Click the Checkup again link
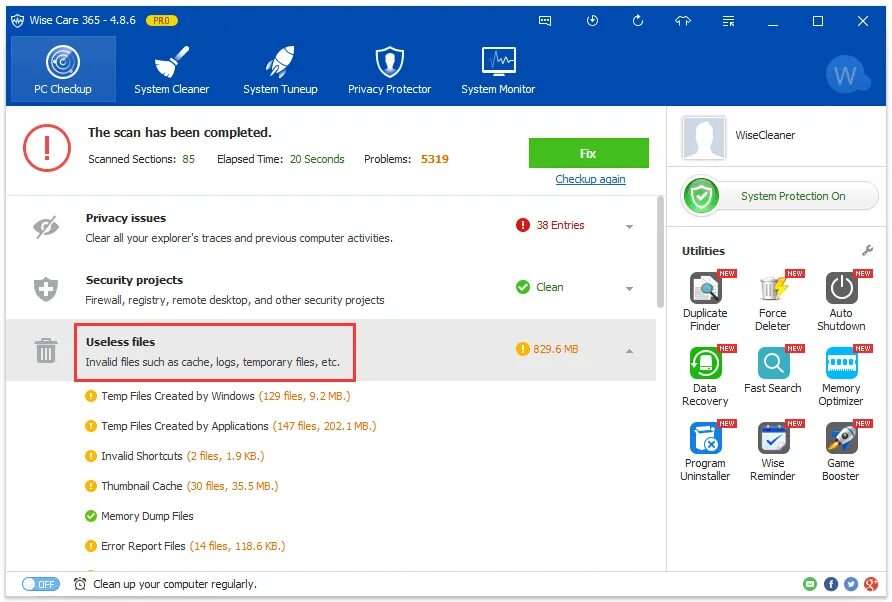 click(x=590, y=179)
